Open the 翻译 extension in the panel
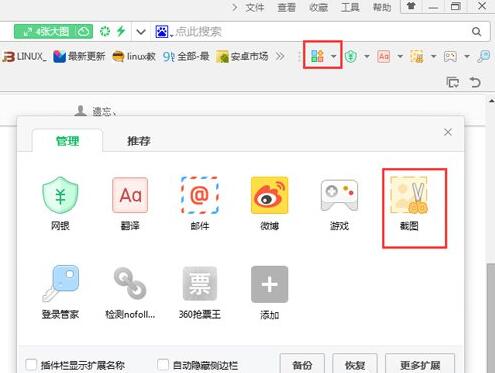495x373 pixels. point(130,203)
